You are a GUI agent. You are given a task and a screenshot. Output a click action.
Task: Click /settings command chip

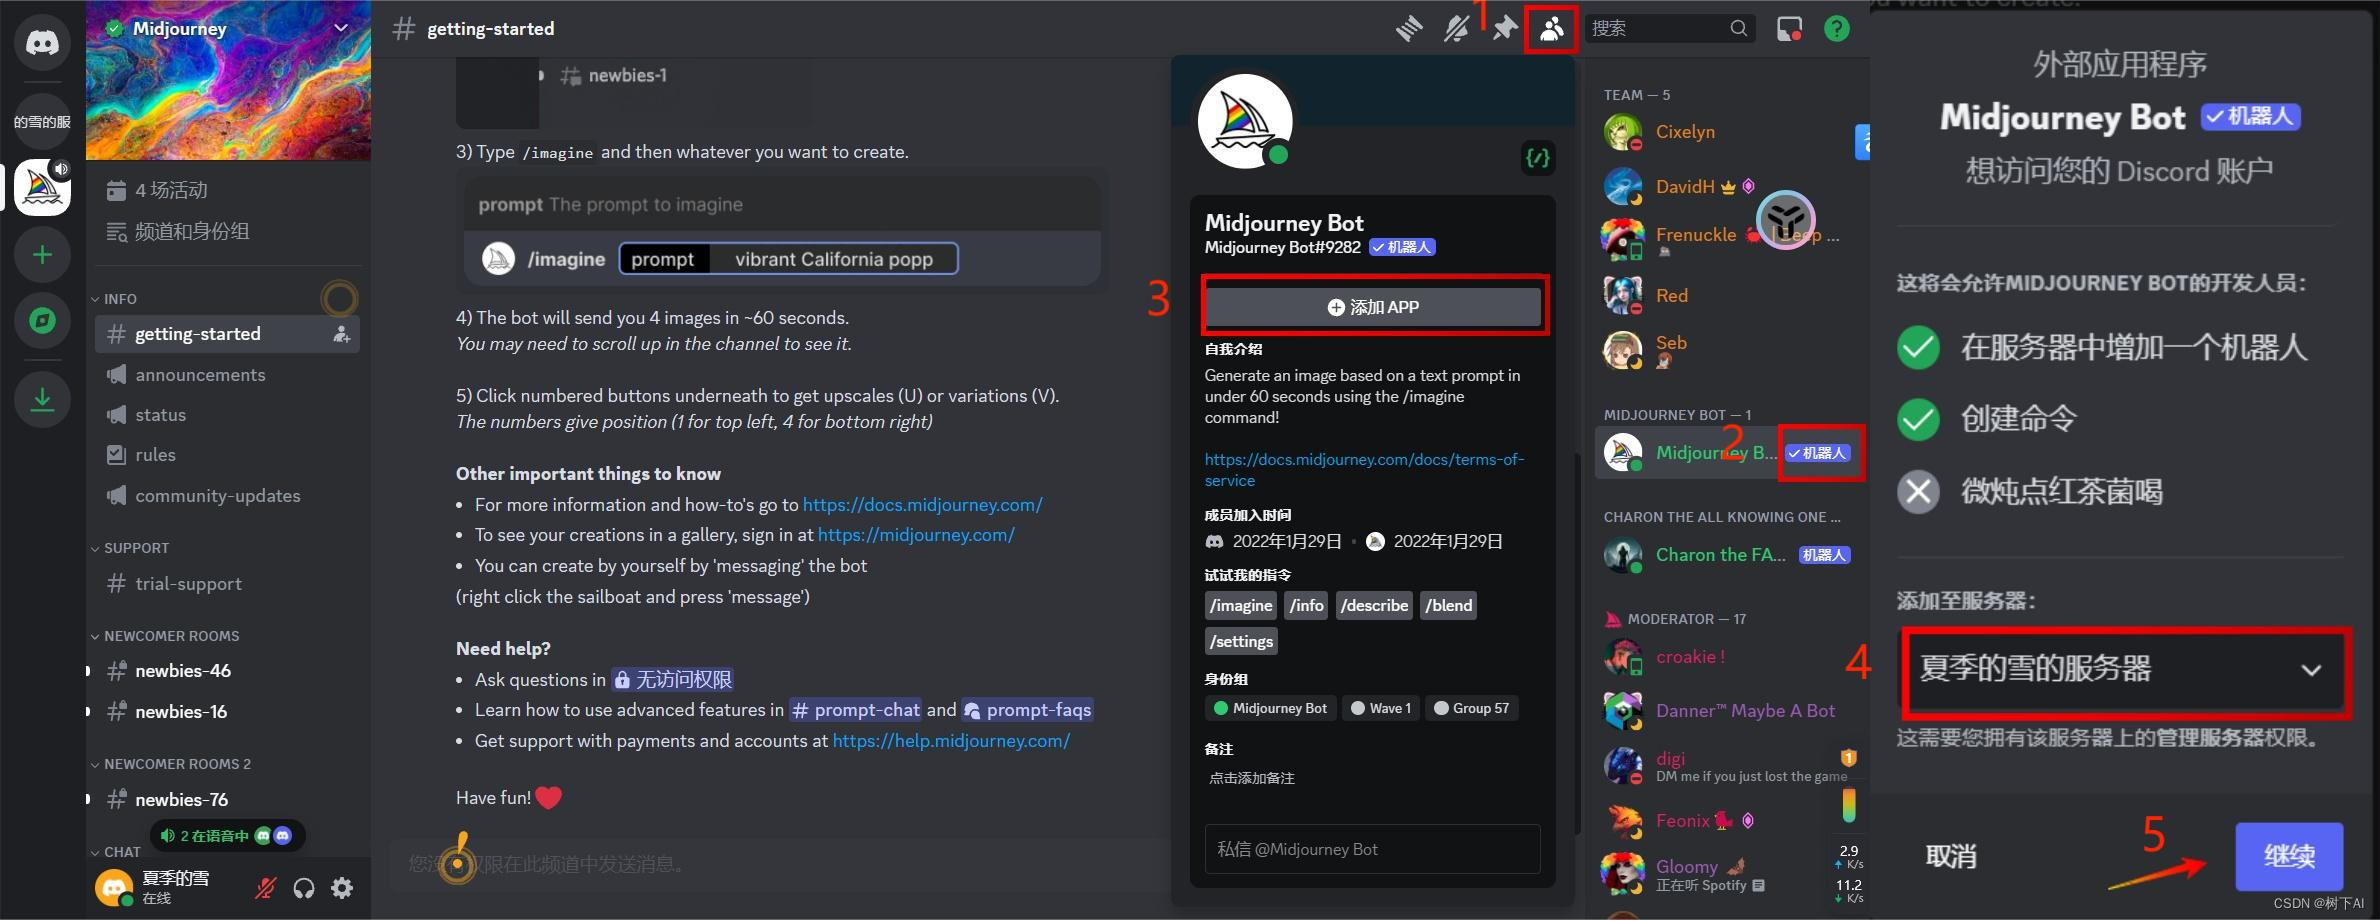pos(1241,642)
